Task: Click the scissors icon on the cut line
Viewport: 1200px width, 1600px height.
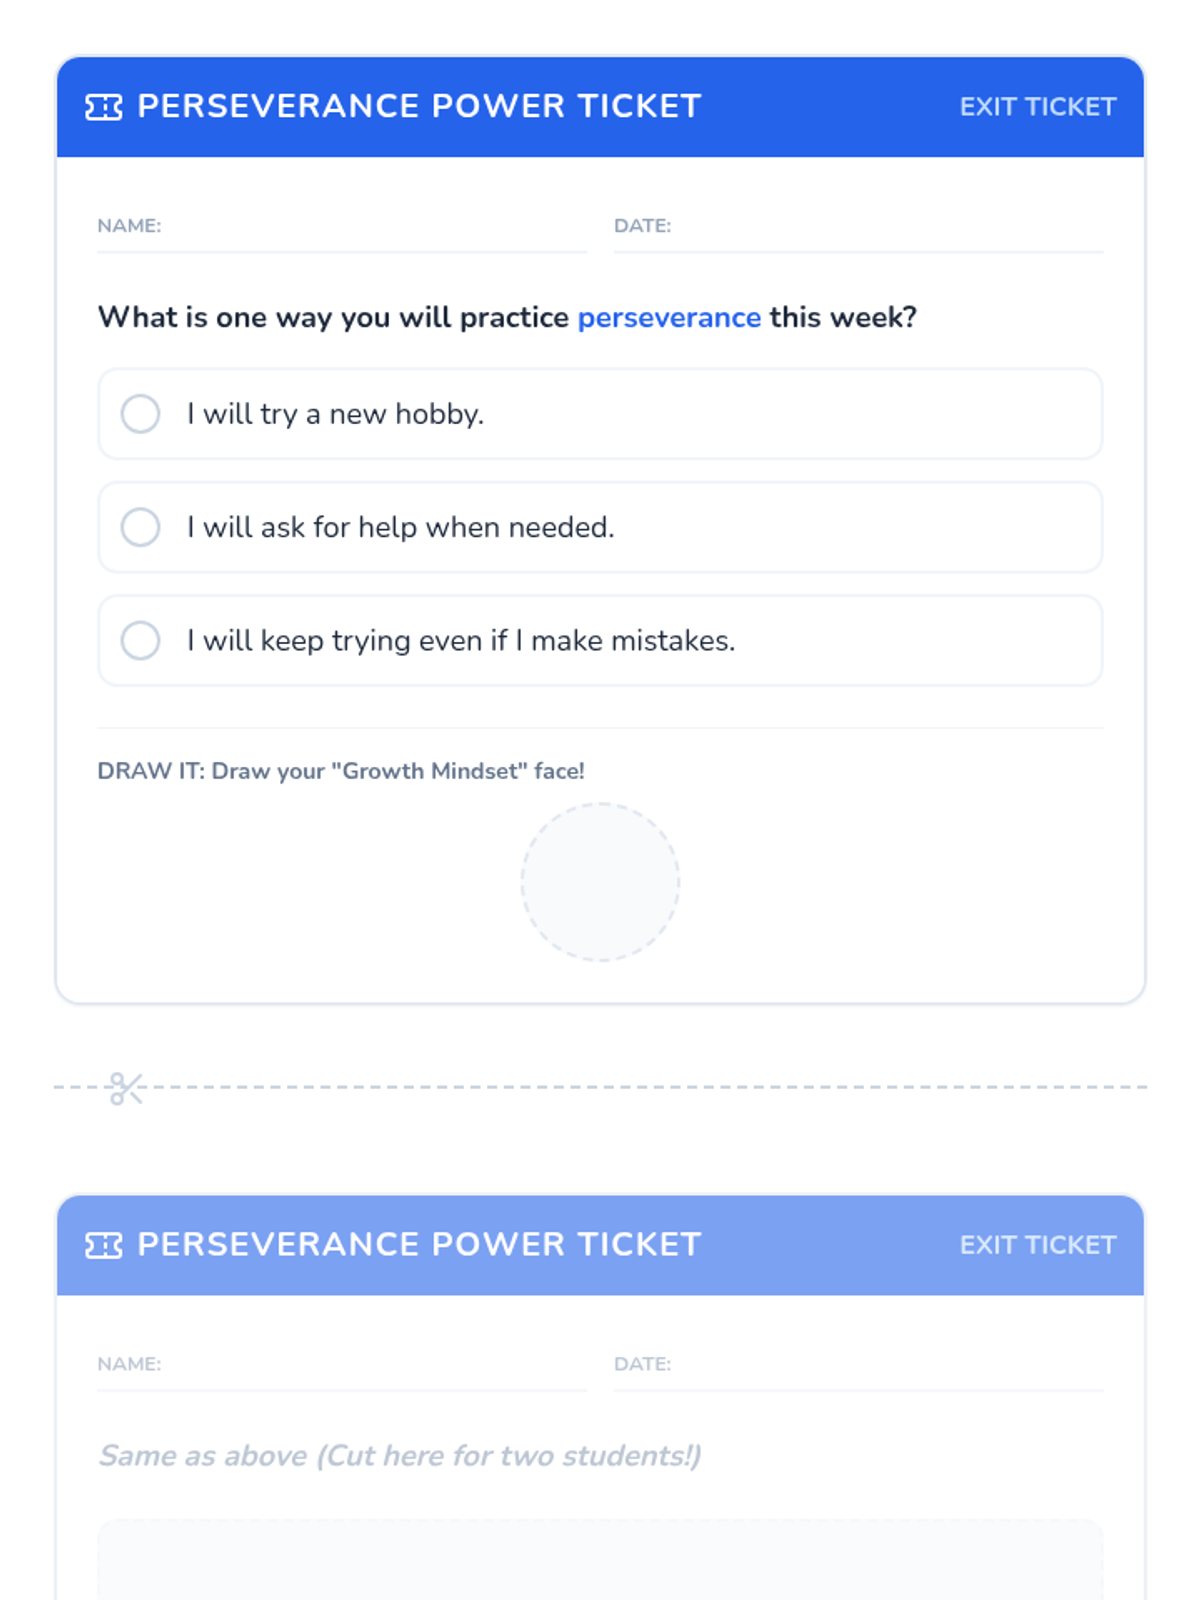Action: pos(126,1088)
